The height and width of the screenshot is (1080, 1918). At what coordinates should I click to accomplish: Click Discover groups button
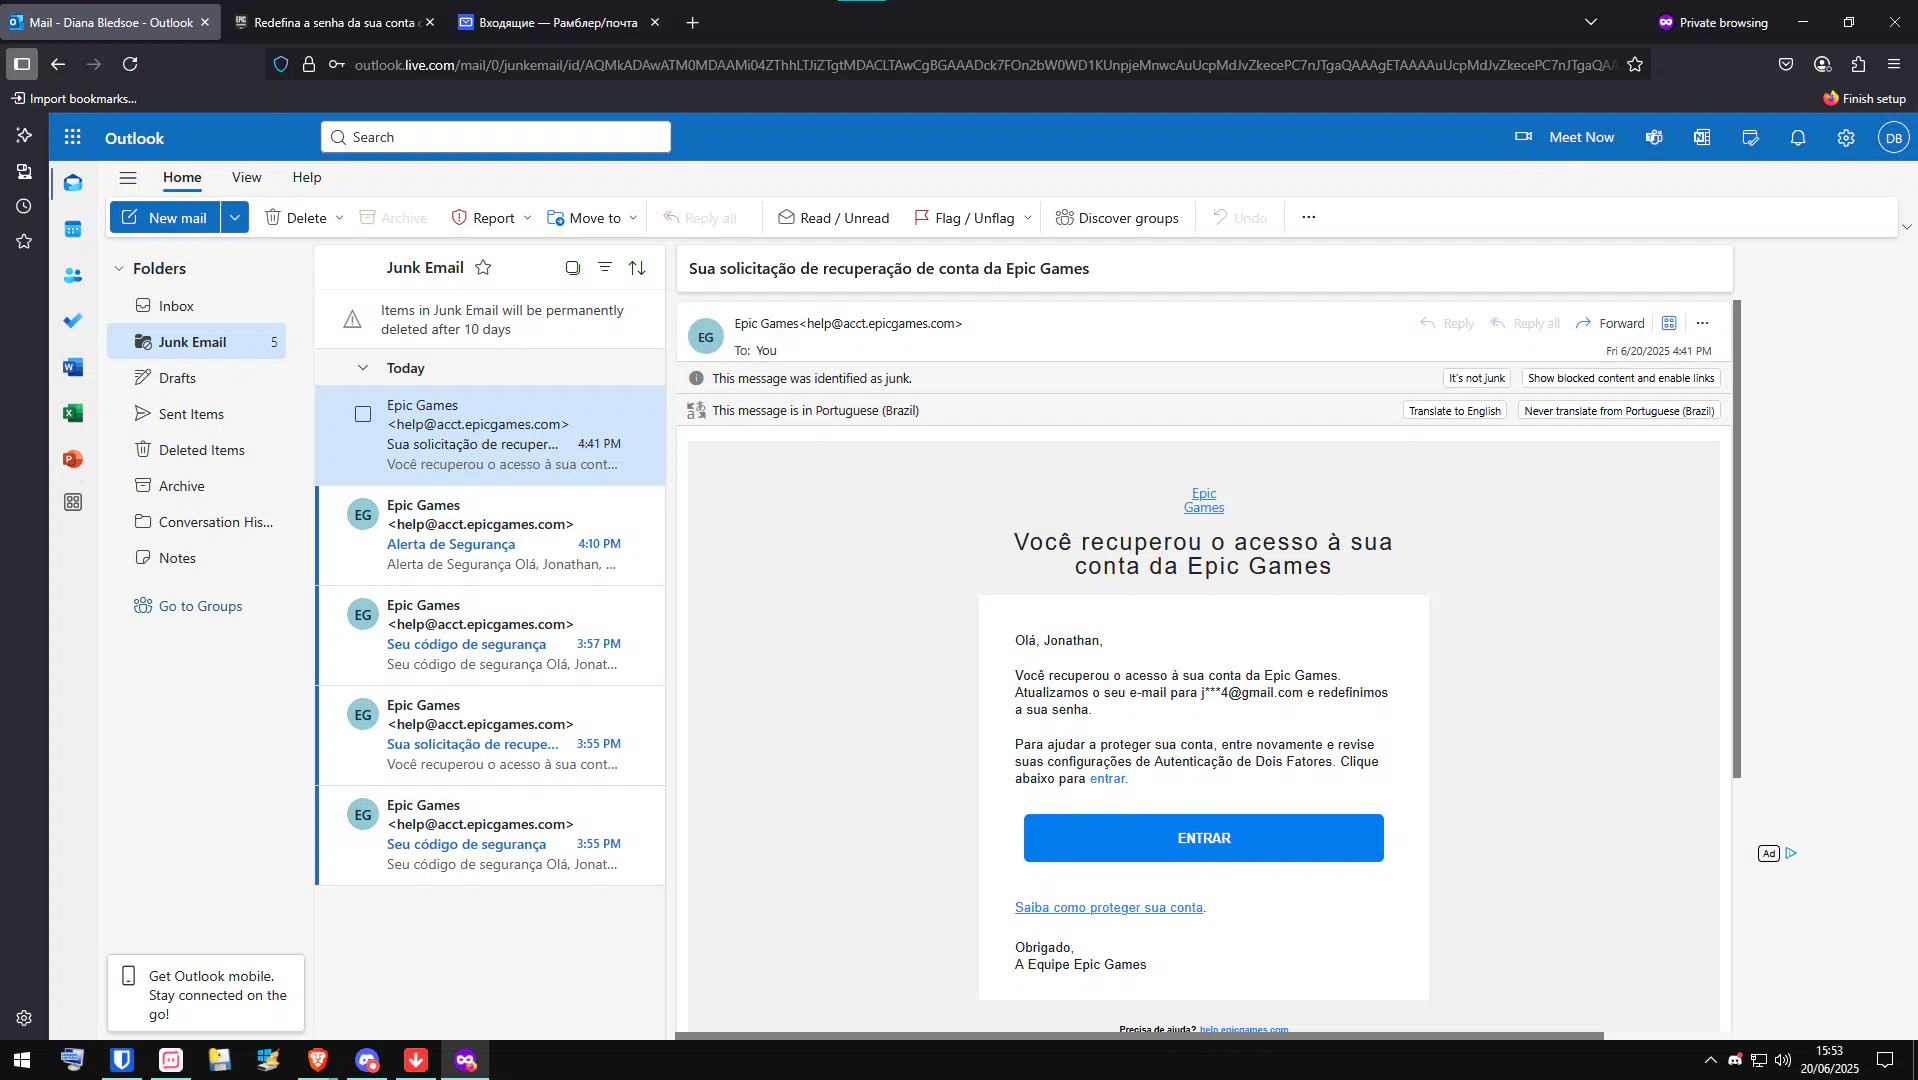(1117, 218)
